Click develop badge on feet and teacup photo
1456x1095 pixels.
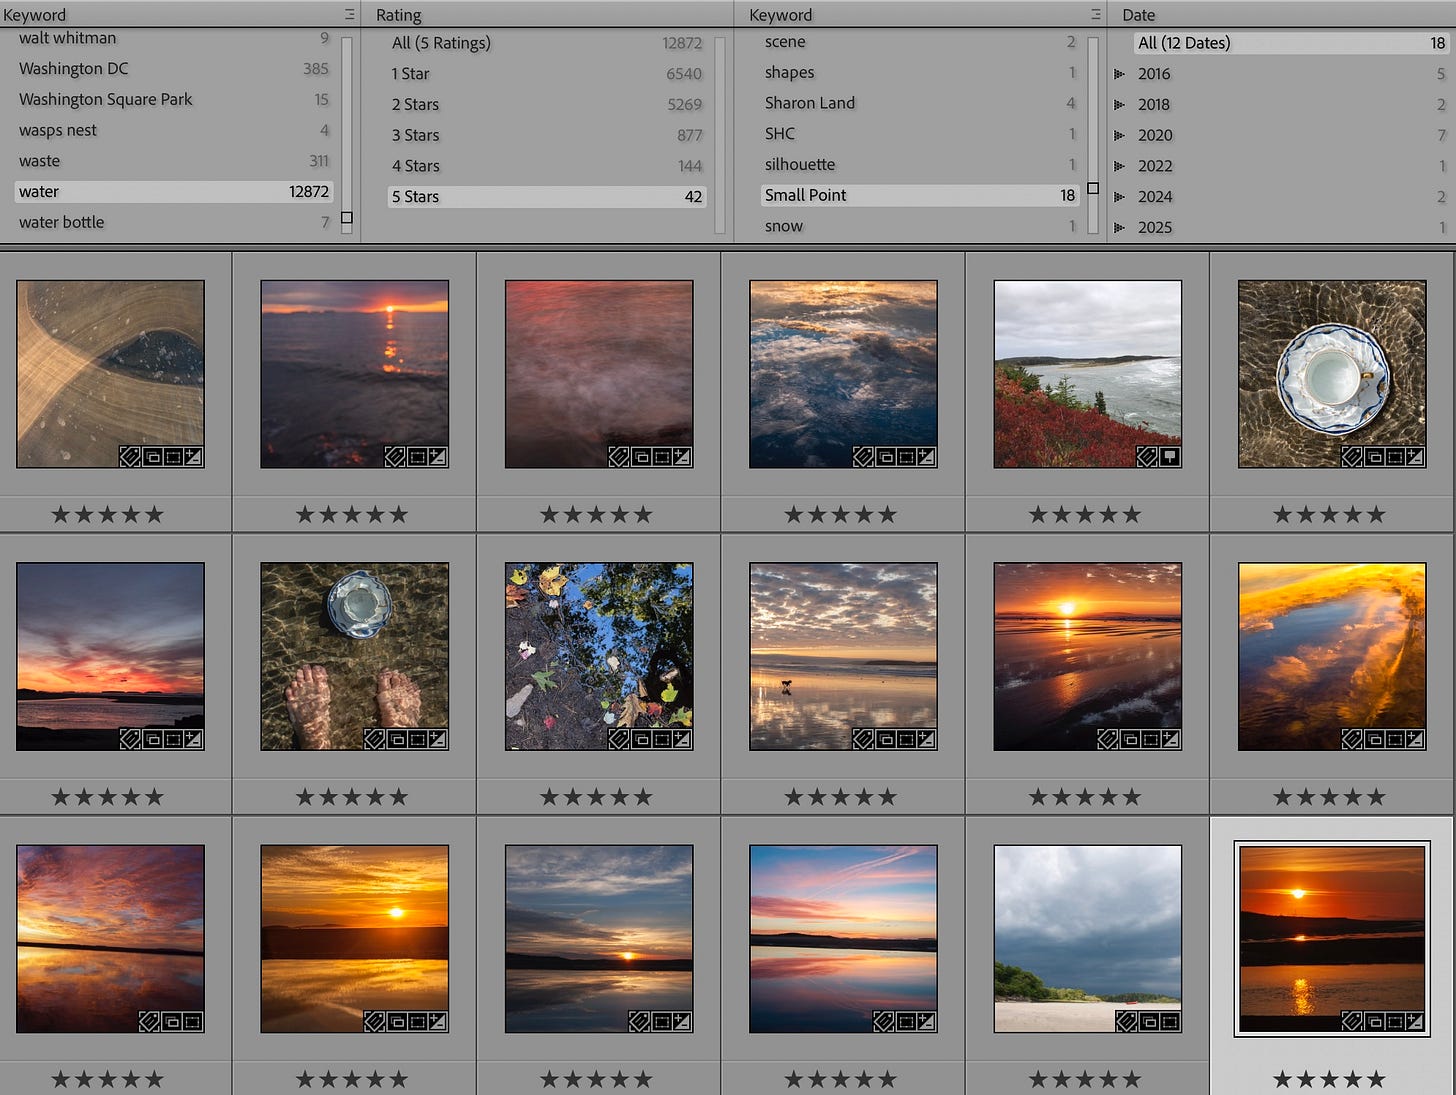pyautogui.click(x=438, y=740)
